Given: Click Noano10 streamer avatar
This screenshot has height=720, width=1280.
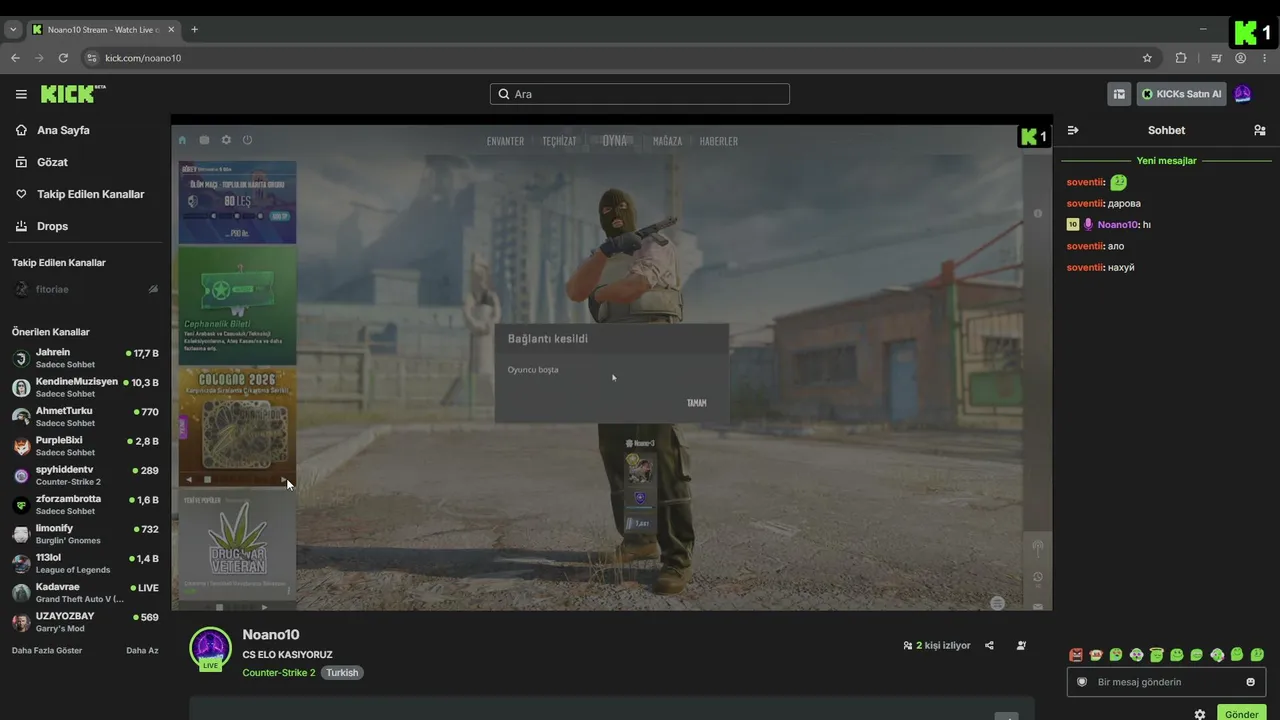Looking at the screenshot, I should point(210,648).
